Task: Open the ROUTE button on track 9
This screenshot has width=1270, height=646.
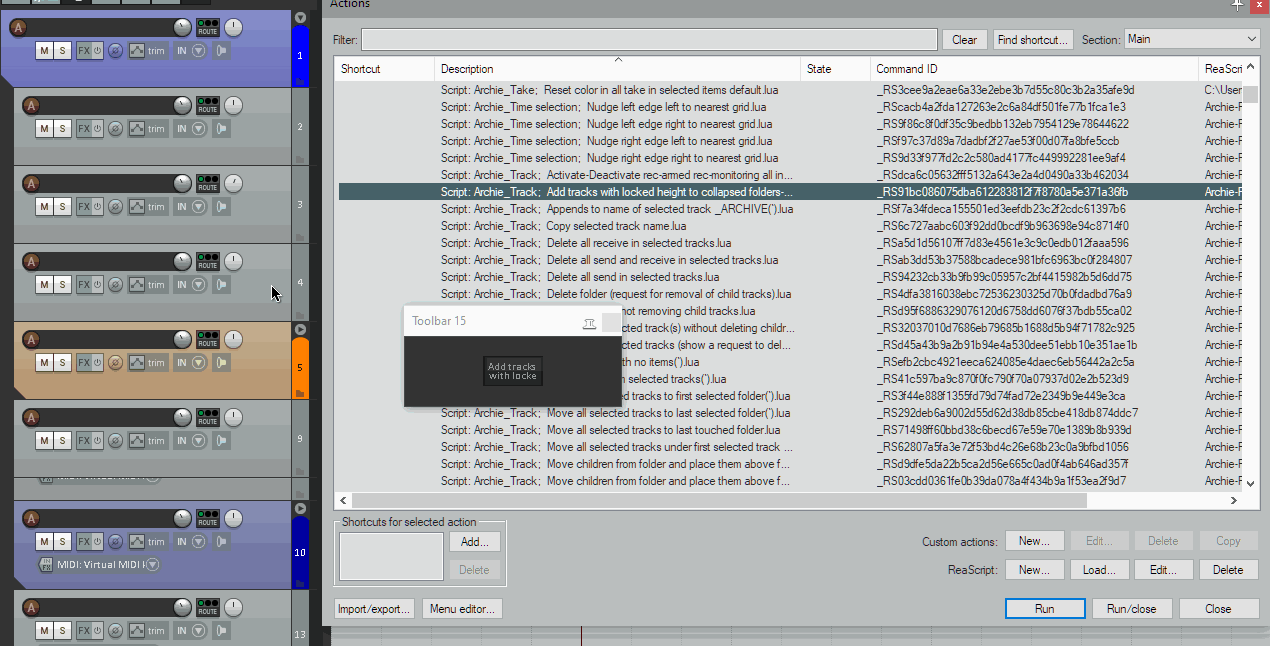Action: (208, 417)
